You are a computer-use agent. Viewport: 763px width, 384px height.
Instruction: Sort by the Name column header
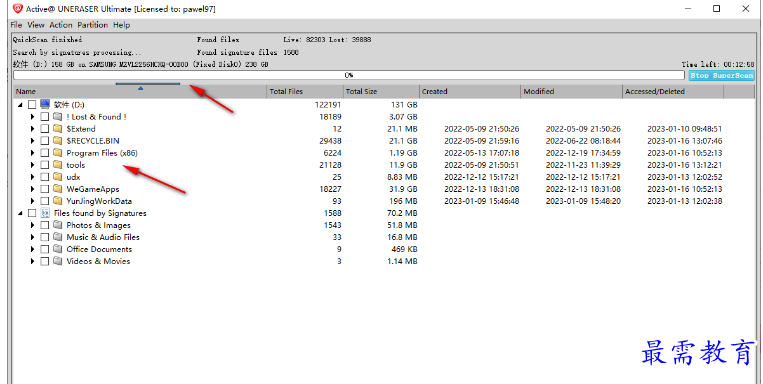tap(140, 91)
